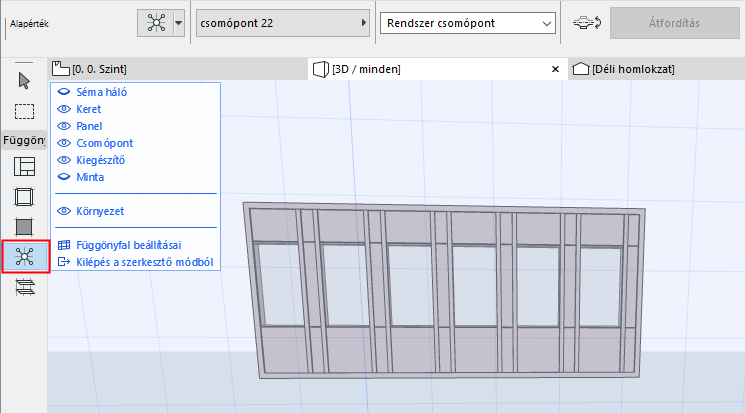Image resolution: width=745 pixels, height=413 pixels.
Task: Click Kilépés a szerkesztő módból
Action: point(144,262)
